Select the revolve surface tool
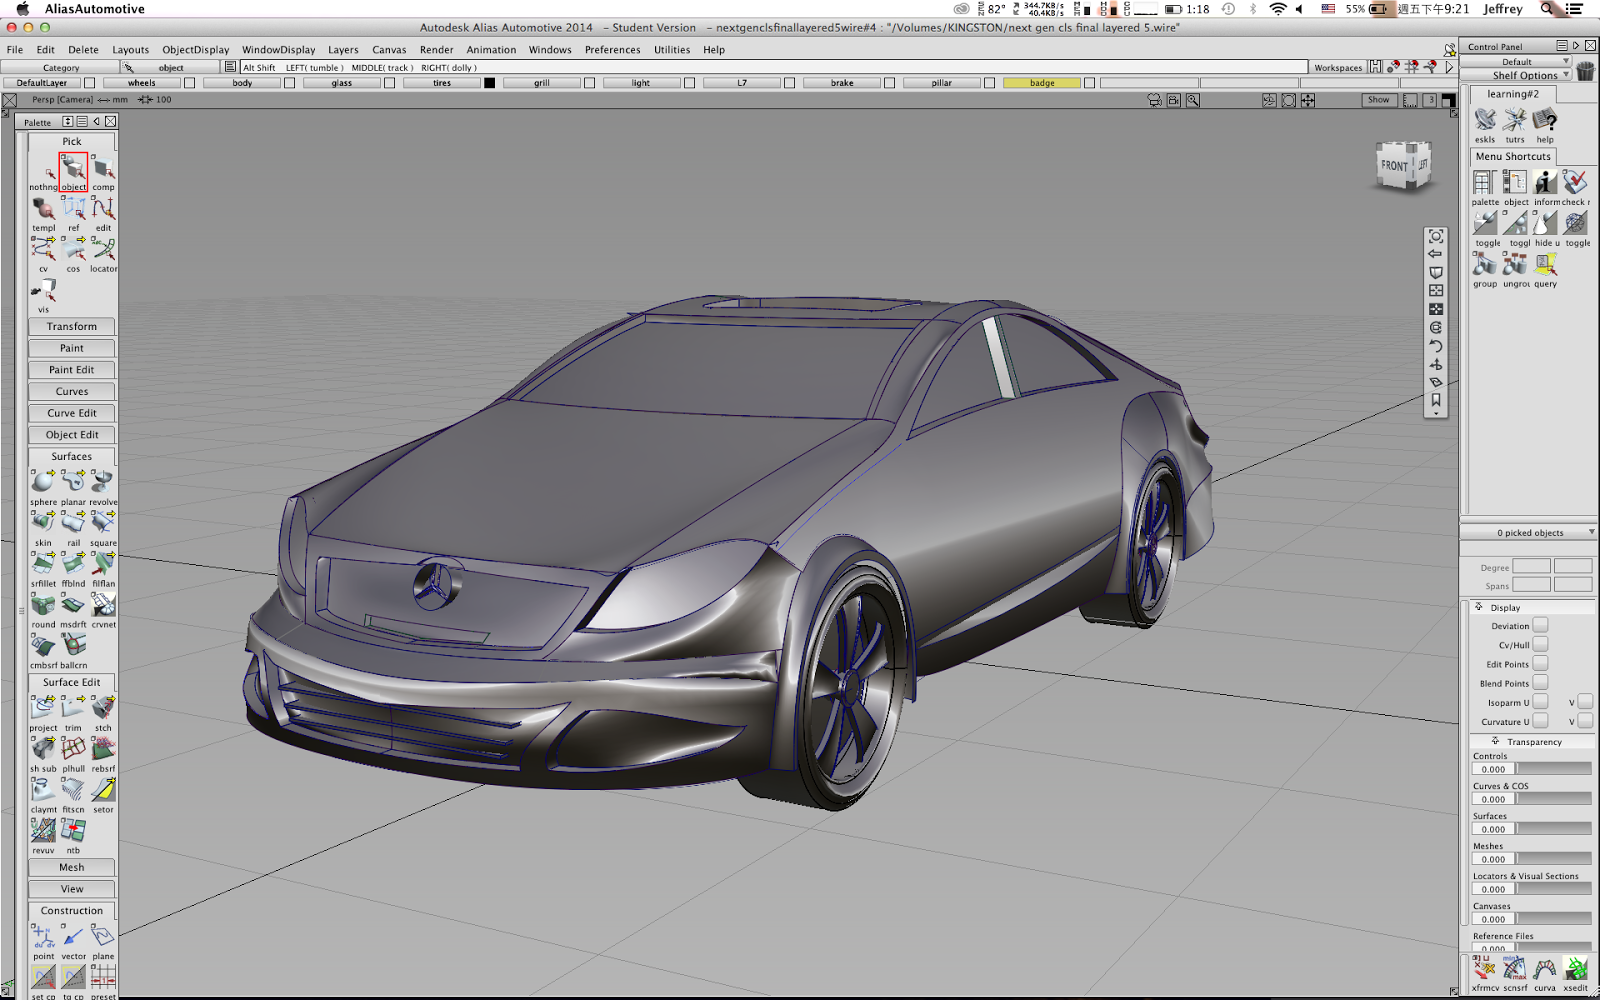The image size is (1600, 1000). (101, 482)
